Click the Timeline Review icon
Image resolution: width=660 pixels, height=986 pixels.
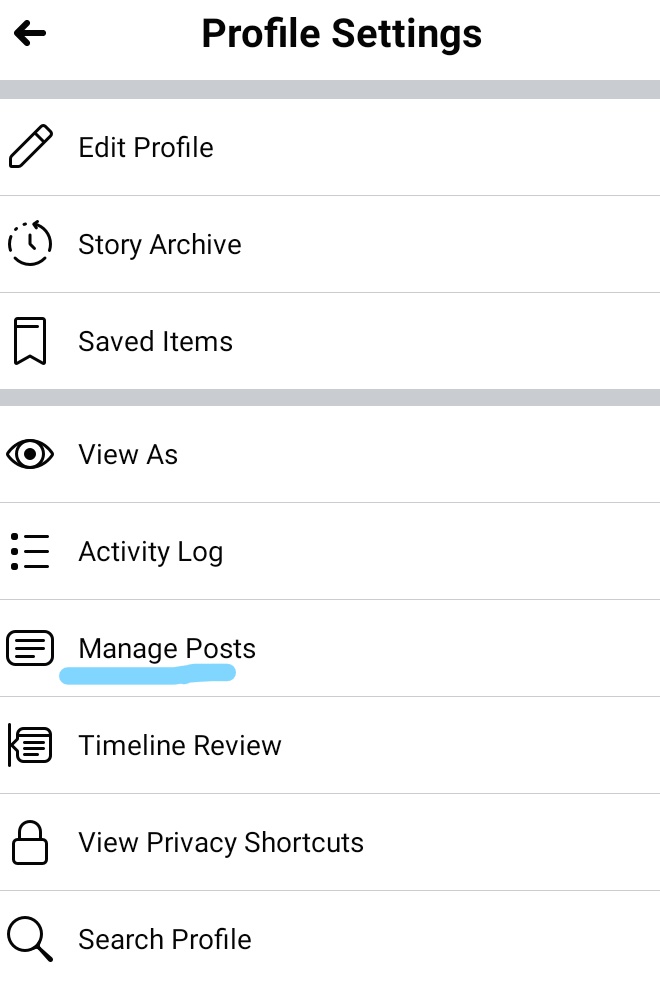[x=30, y=746]
